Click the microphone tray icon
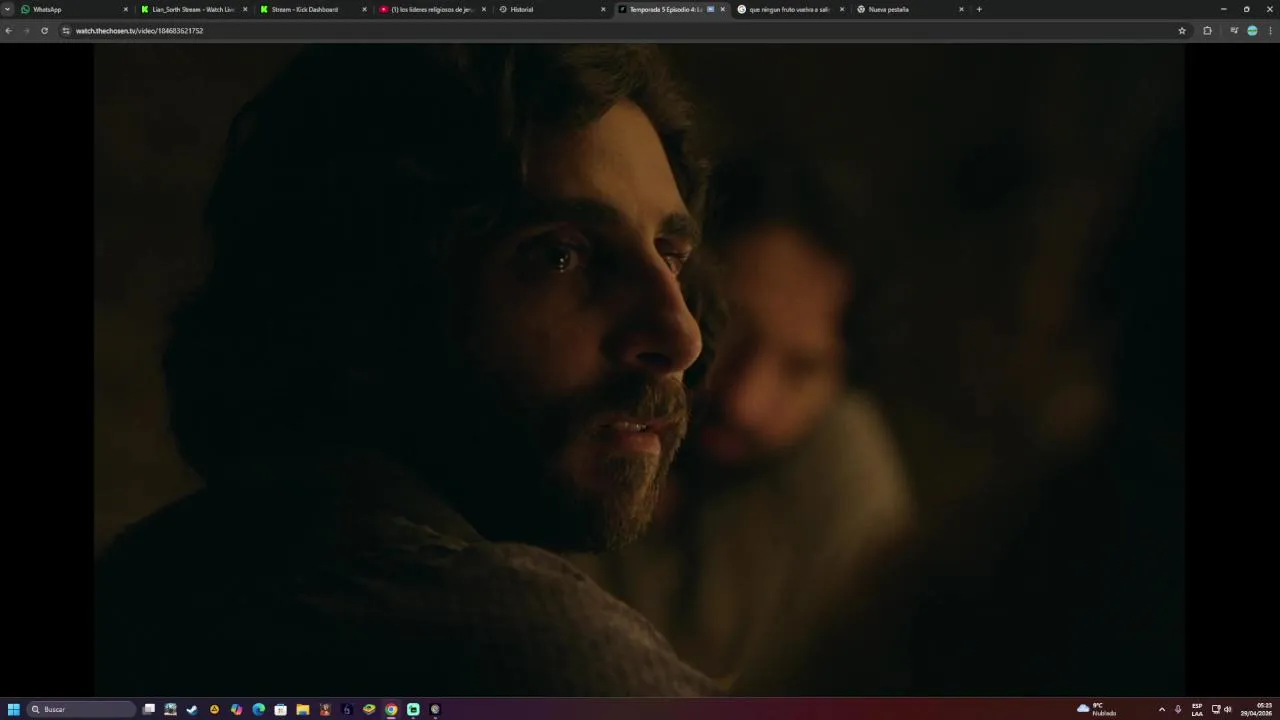 point(1178,709)
